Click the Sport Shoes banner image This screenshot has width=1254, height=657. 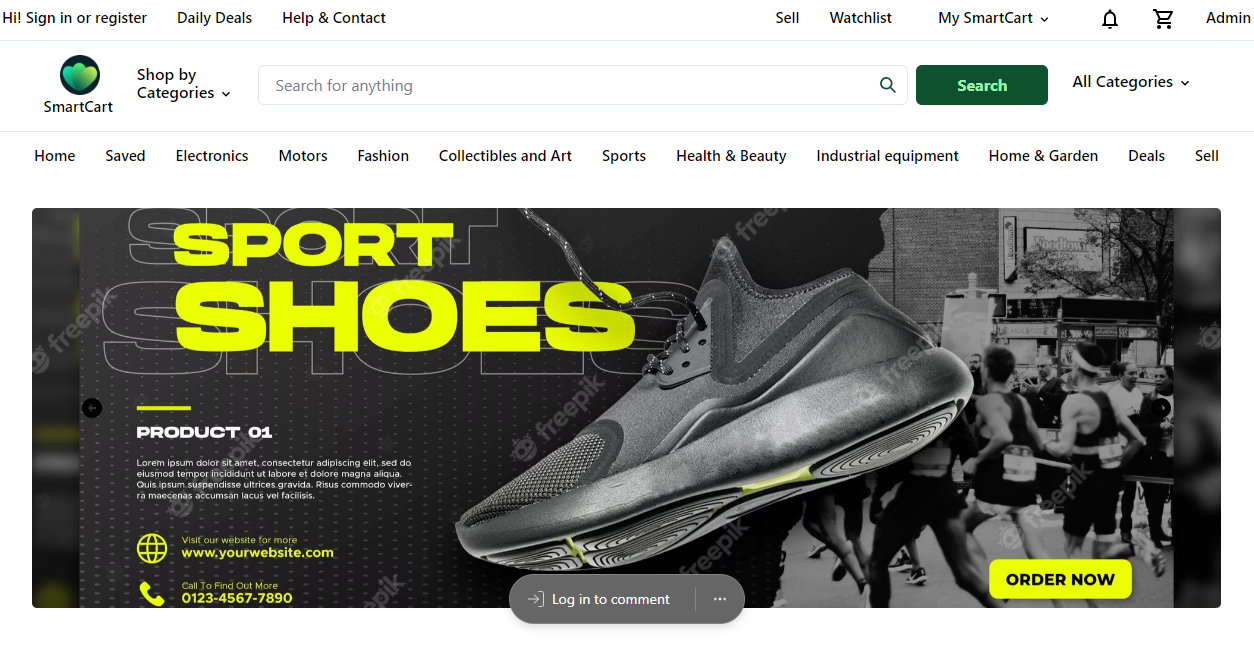pyautogui.click(x=626, y=400)
